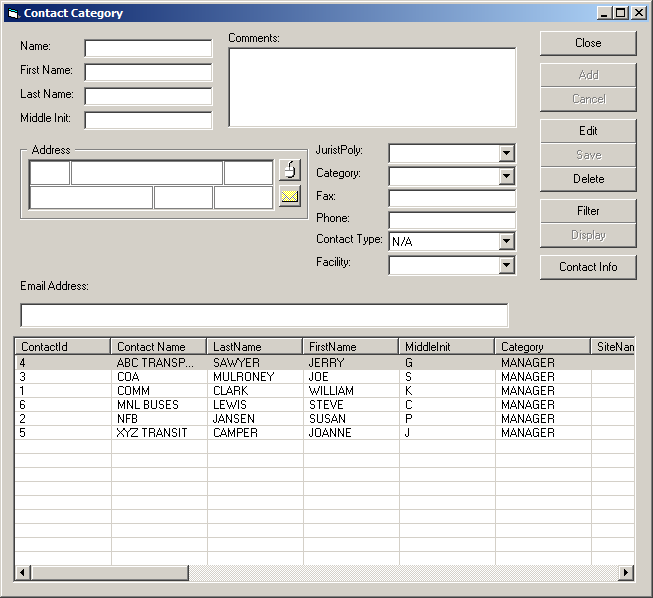Open the Filter dialog button
Image resolution: width=653 pixels, height=598 pixels.
(x=588, y=211)
